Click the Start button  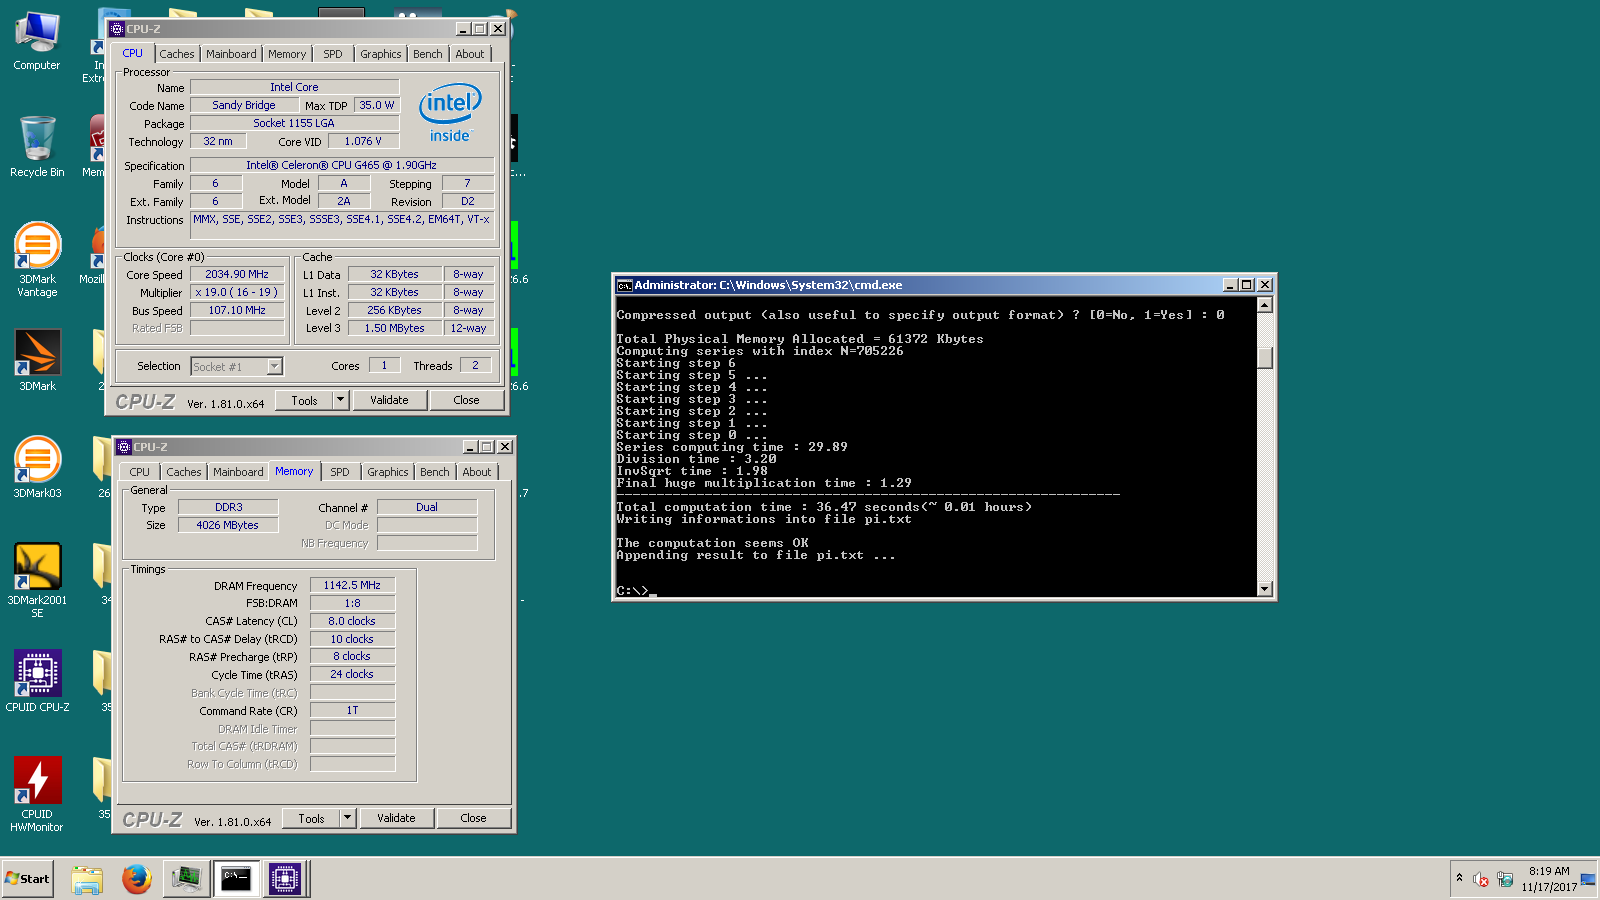[x=28, y=879]
